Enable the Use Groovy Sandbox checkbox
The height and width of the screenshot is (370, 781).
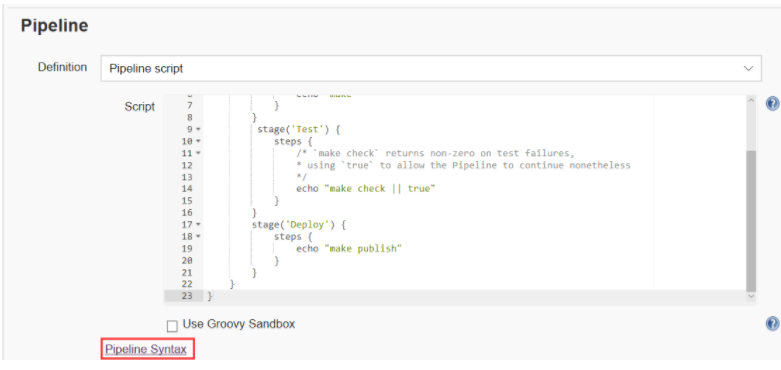pos(172,326)
